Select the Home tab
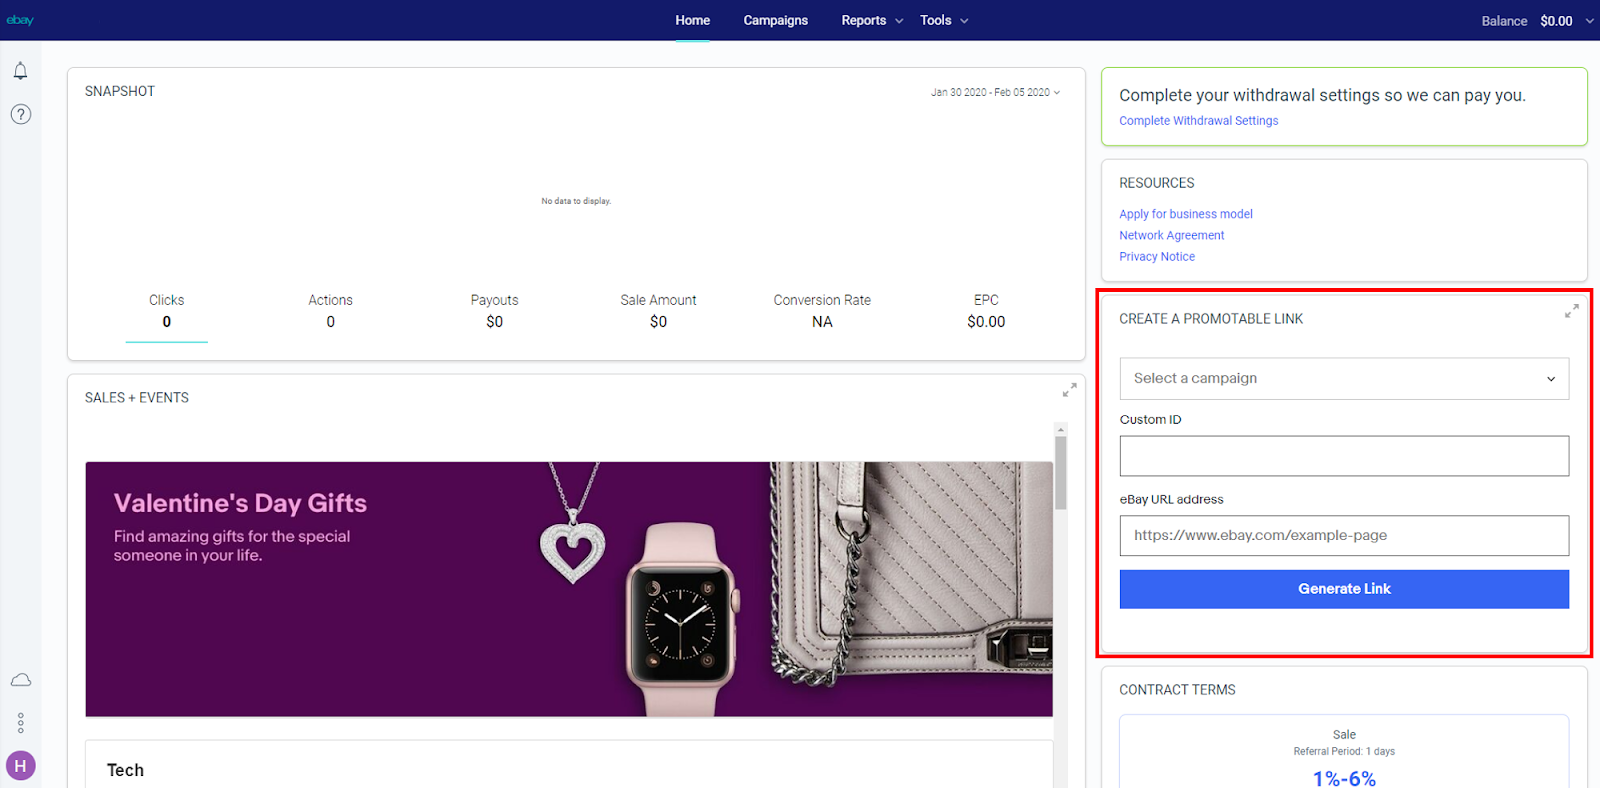Screen dimensions: 1600x788 [692, 20]
